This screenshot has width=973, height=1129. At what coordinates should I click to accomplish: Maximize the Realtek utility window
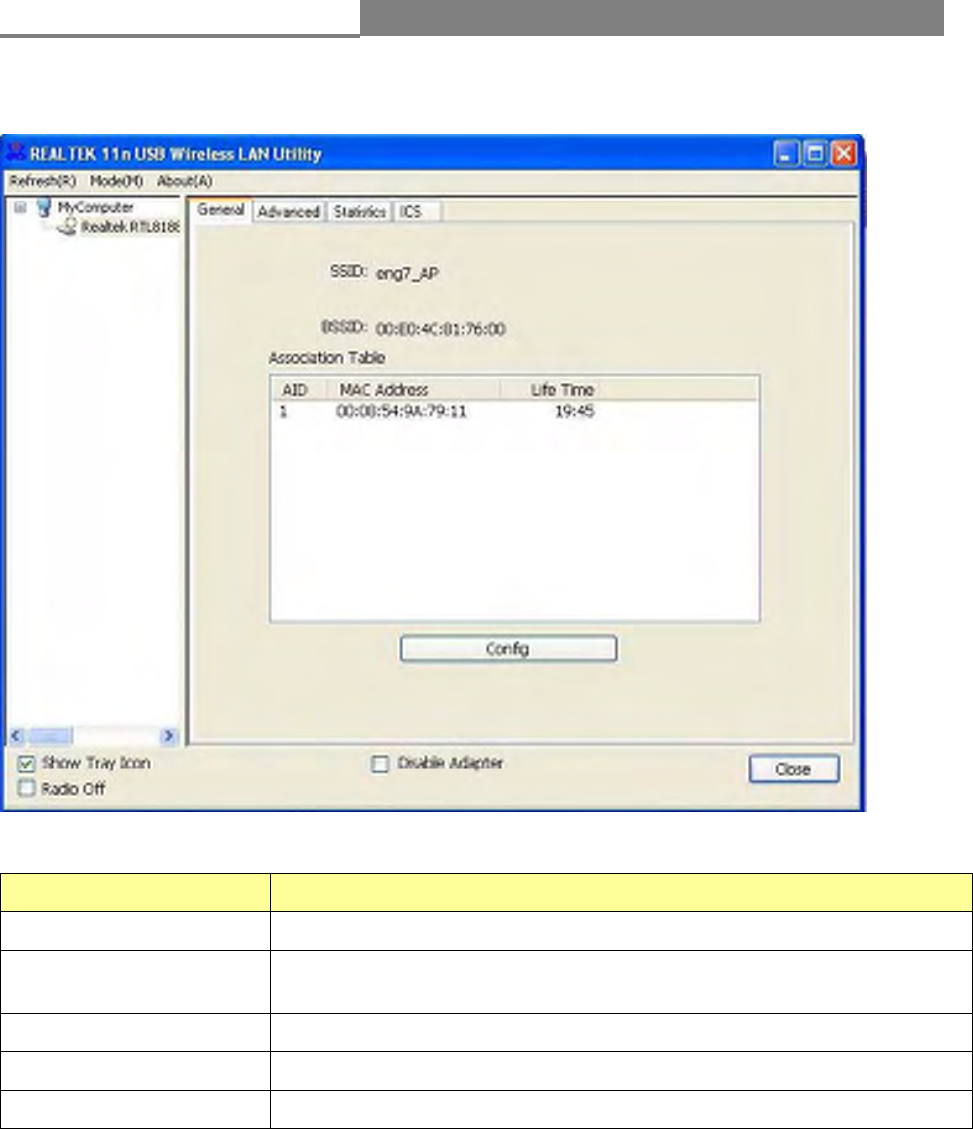click(815, 154)
